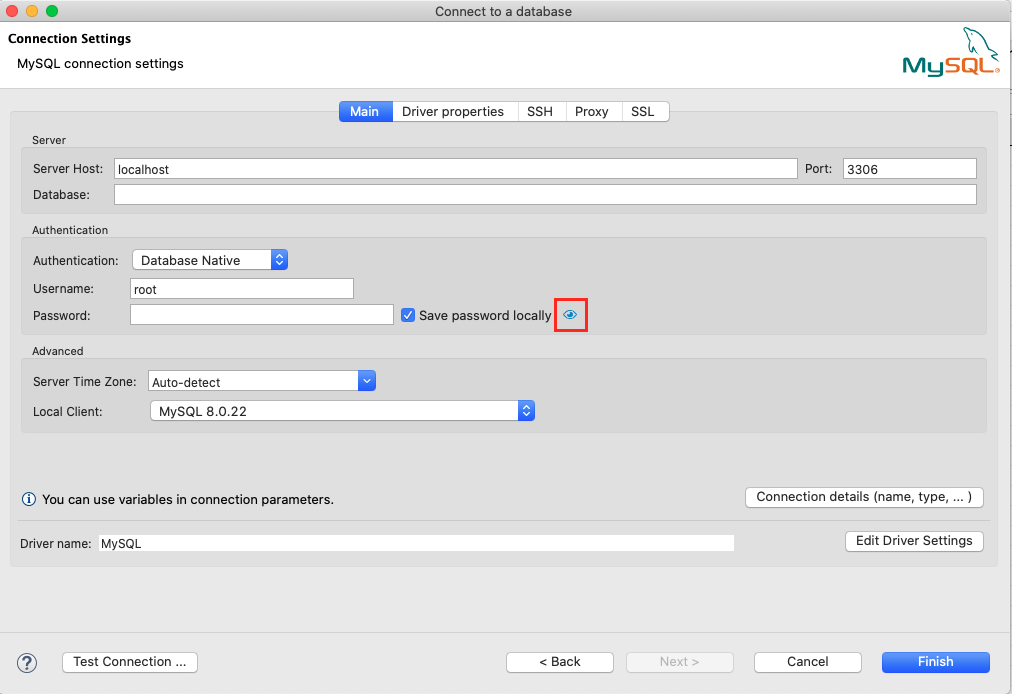Uncheck Save password locally checkbox
The image size is (1012, 694).
408,315
